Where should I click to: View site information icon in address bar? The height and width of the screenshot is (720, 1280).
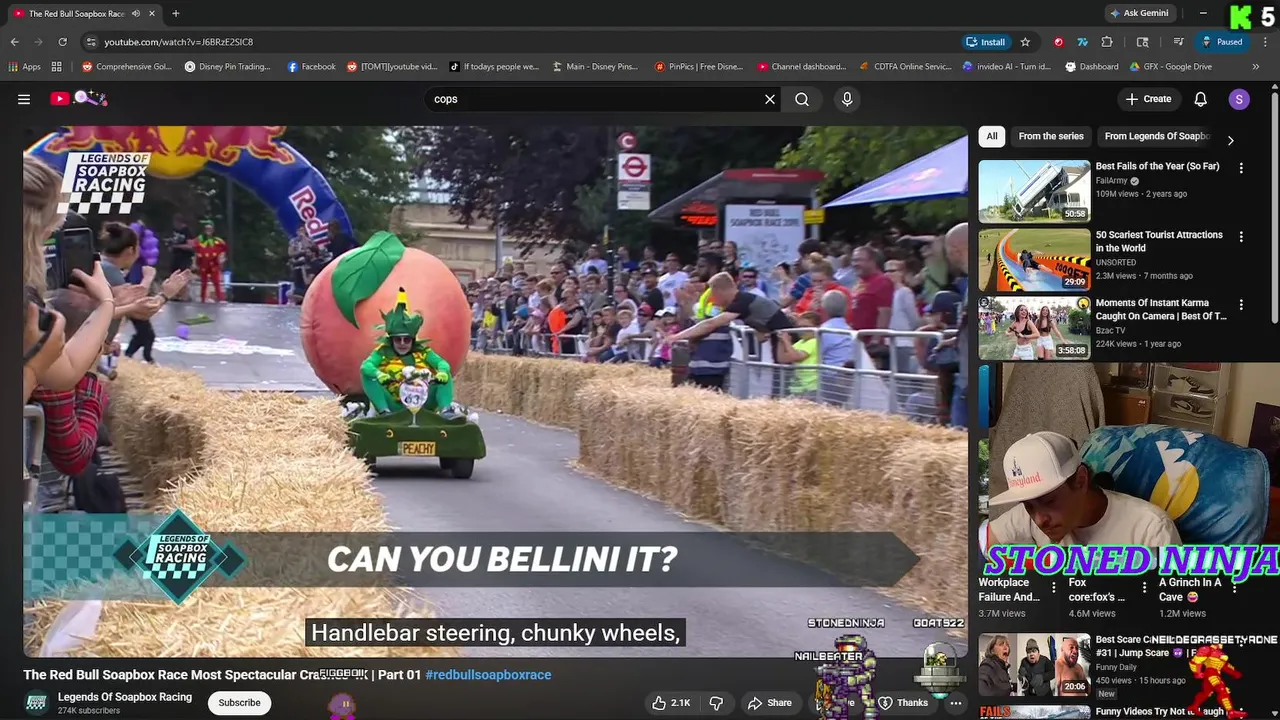(x=91, y=42)
